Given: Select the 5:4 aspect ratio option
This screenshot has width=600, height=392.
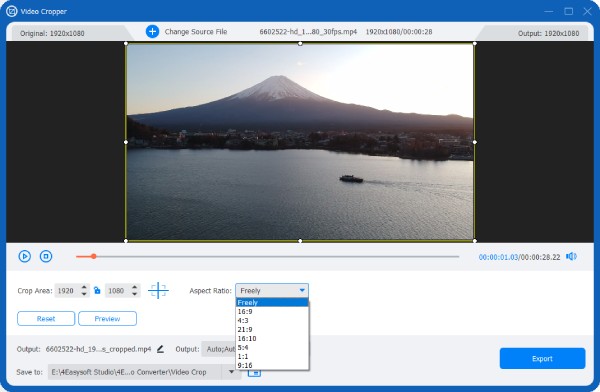Looking at the screenshot, I should point(272,347).
